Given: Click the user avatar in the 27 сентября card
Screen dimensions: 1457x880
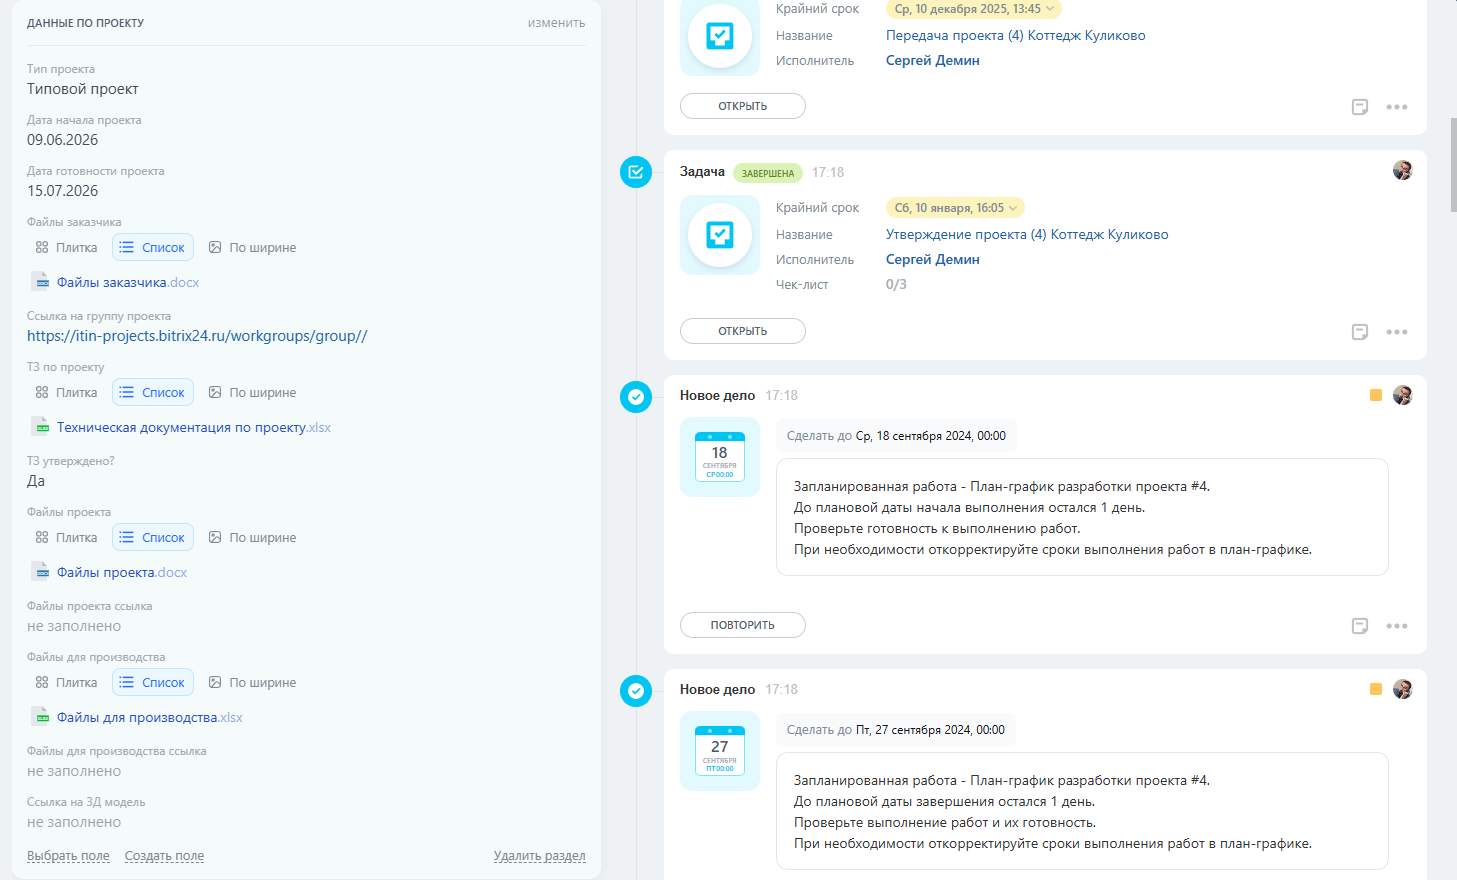Looking at the screenshot, I should coord(1403,689).
